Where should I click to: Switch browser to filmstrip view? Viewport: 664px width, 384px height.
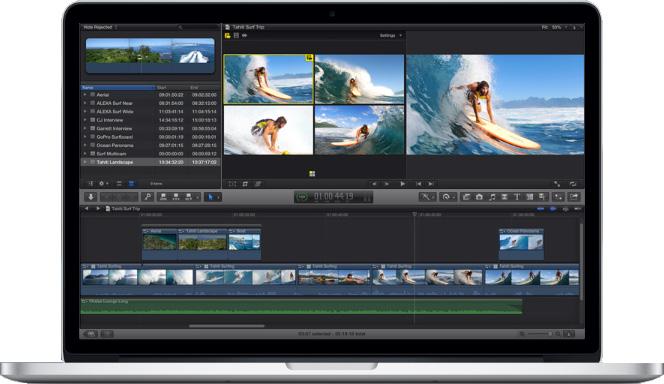pyautogui.click(x=119, y=184)
